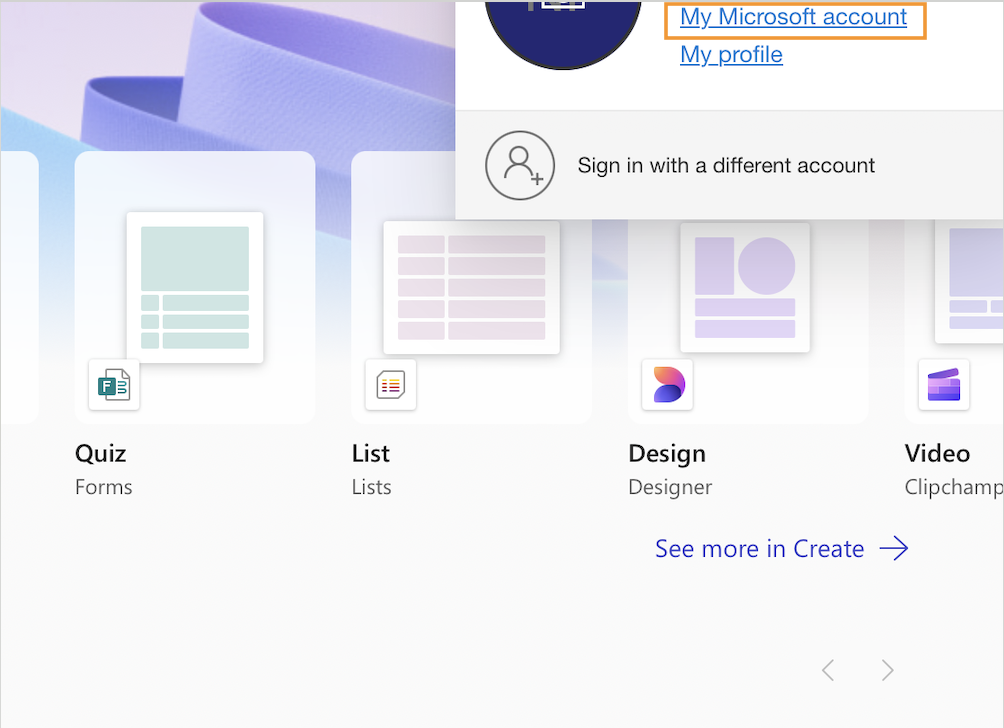Click the Clipchamp label under Video
This screenshot has height=728, width=1004.
click(954, 488)
